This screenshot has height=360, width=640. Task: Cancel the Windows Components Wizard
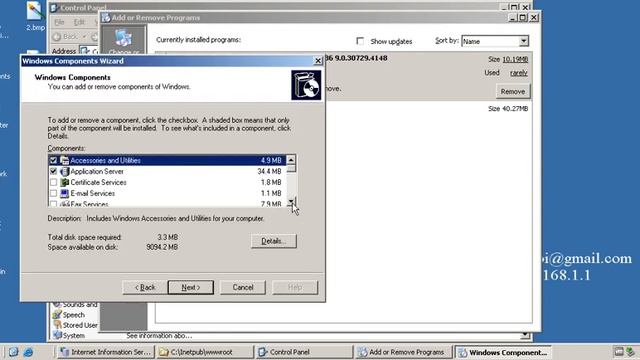pos(243,287)
